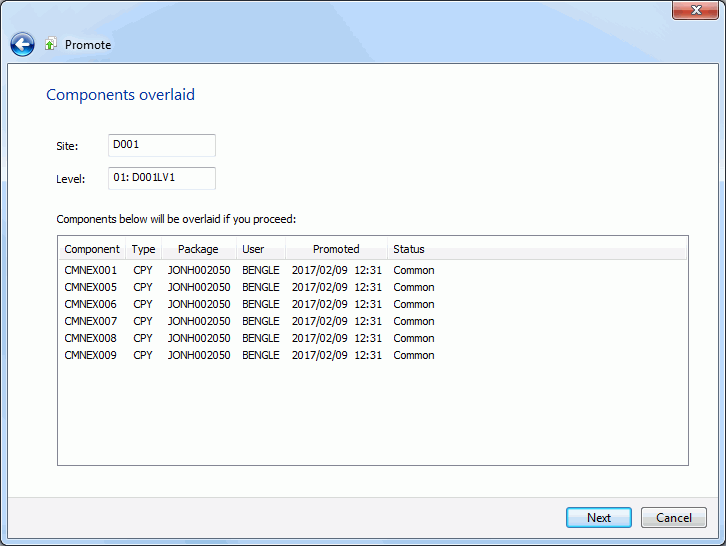Image resolution: width=726 pixels, height=546 pixels.
Task: Click the overlaid warning message text
Action: click(176, 219)
